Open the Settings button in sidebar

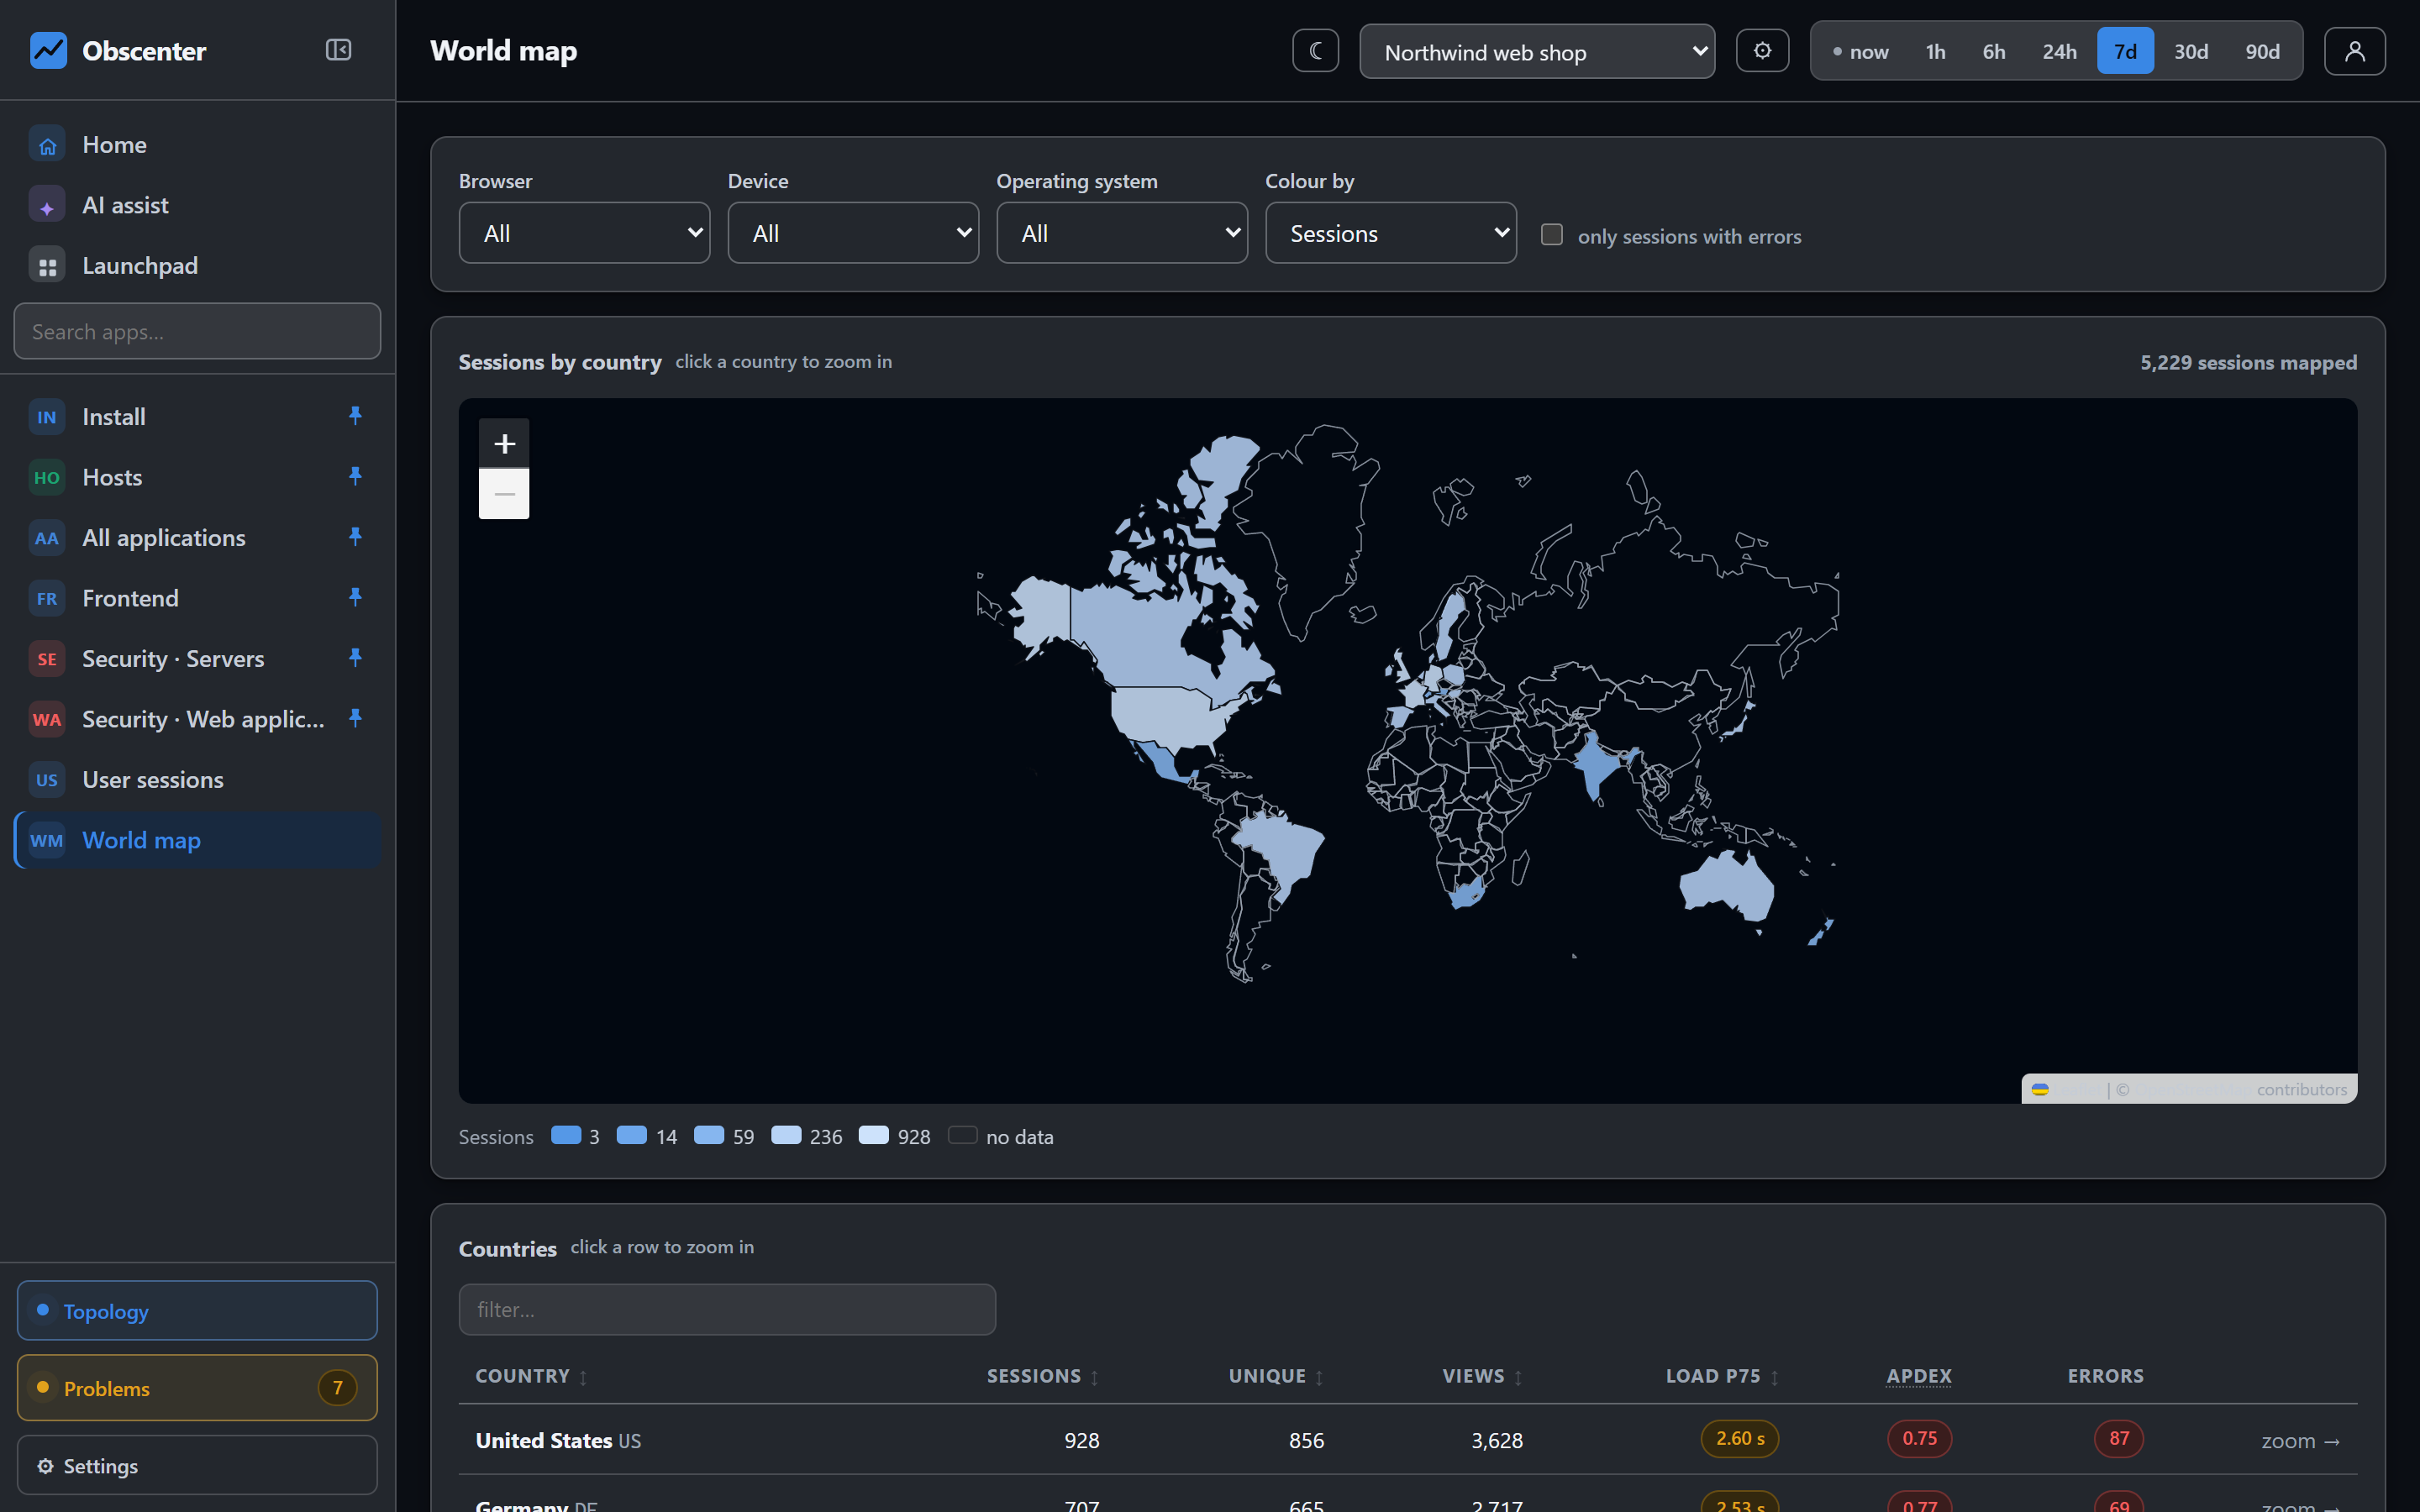(197, 1465)
